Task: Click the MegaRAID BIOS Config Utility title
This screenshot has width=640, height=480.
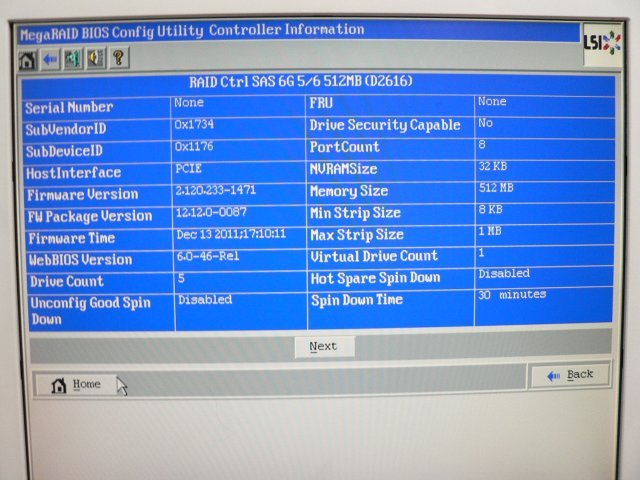Action: (192, 31)
